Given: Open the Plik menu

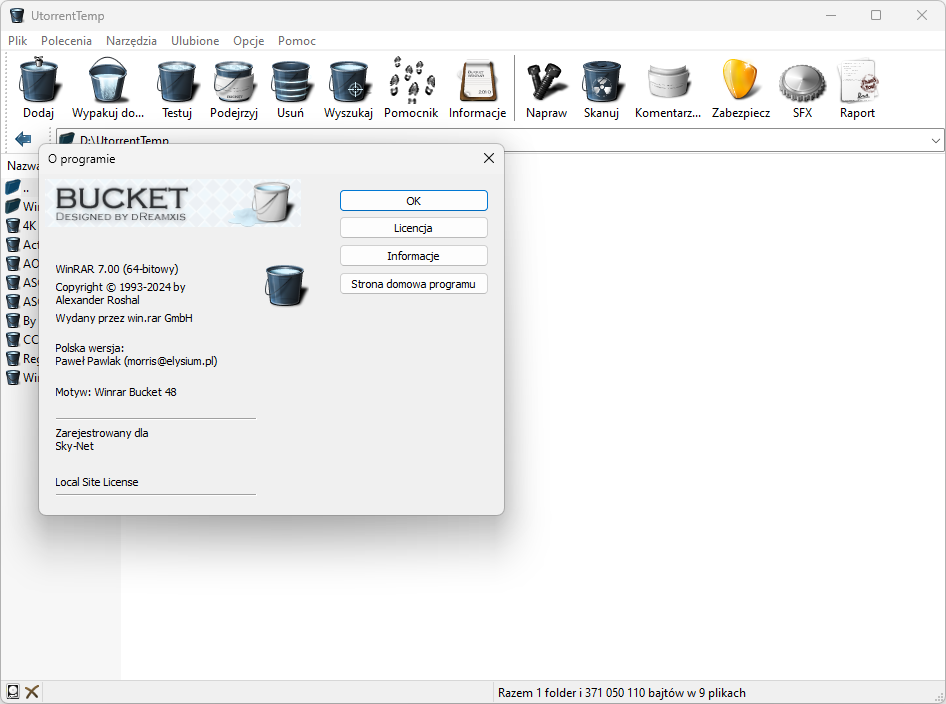Looking at the screenshot, I should pos(17,40).
